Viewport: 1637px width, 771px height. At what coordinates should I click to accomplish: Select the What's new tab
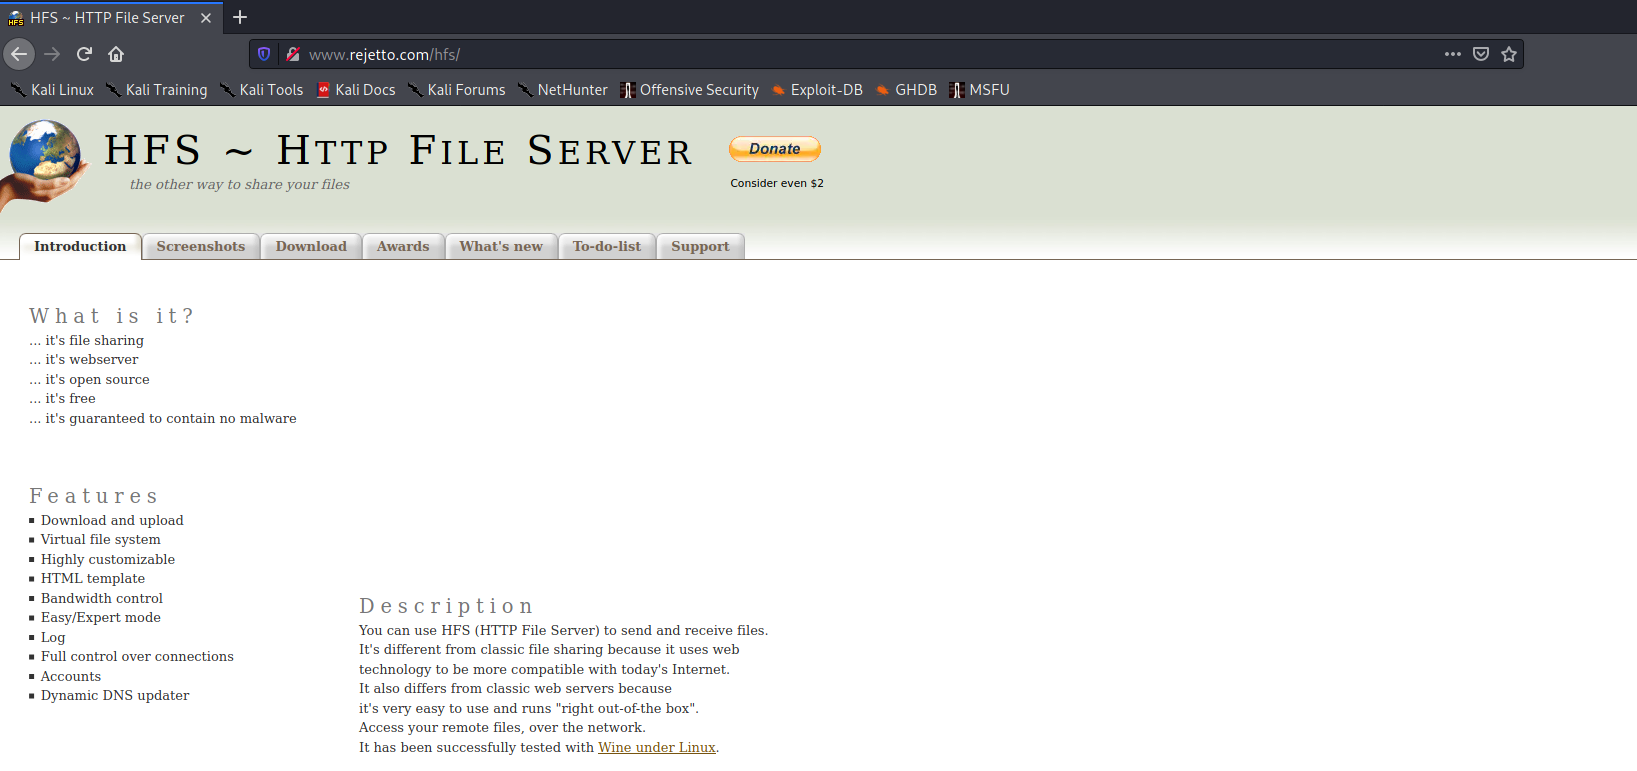[501, 246]
